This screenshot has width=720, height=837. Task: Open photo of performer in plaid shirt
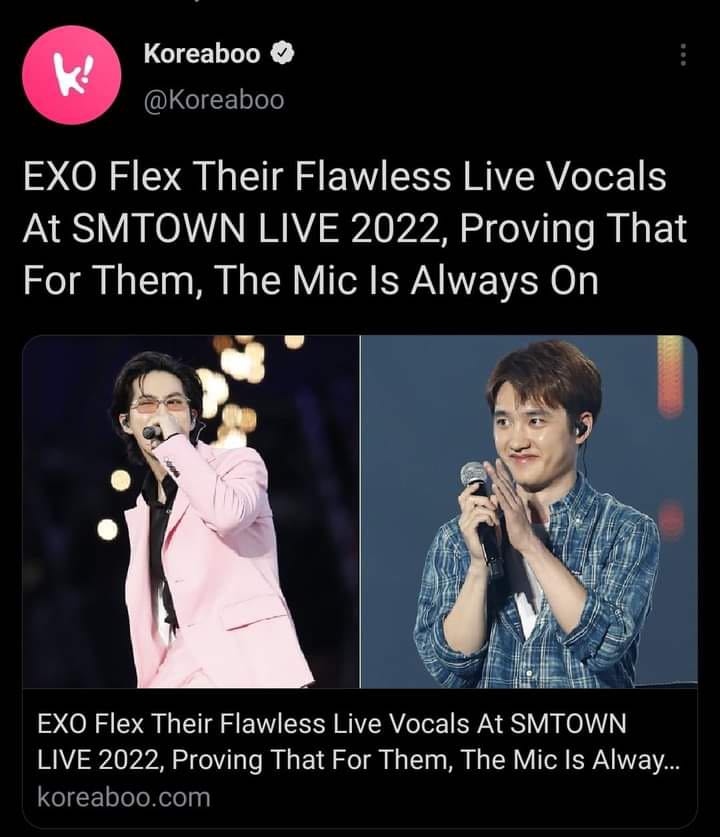pos(529,511)
